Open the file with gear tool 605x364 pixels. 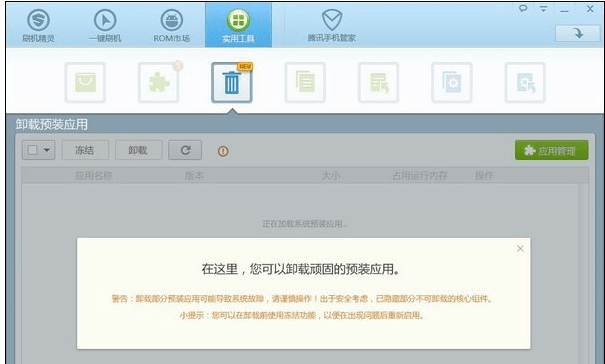[452, 83]
